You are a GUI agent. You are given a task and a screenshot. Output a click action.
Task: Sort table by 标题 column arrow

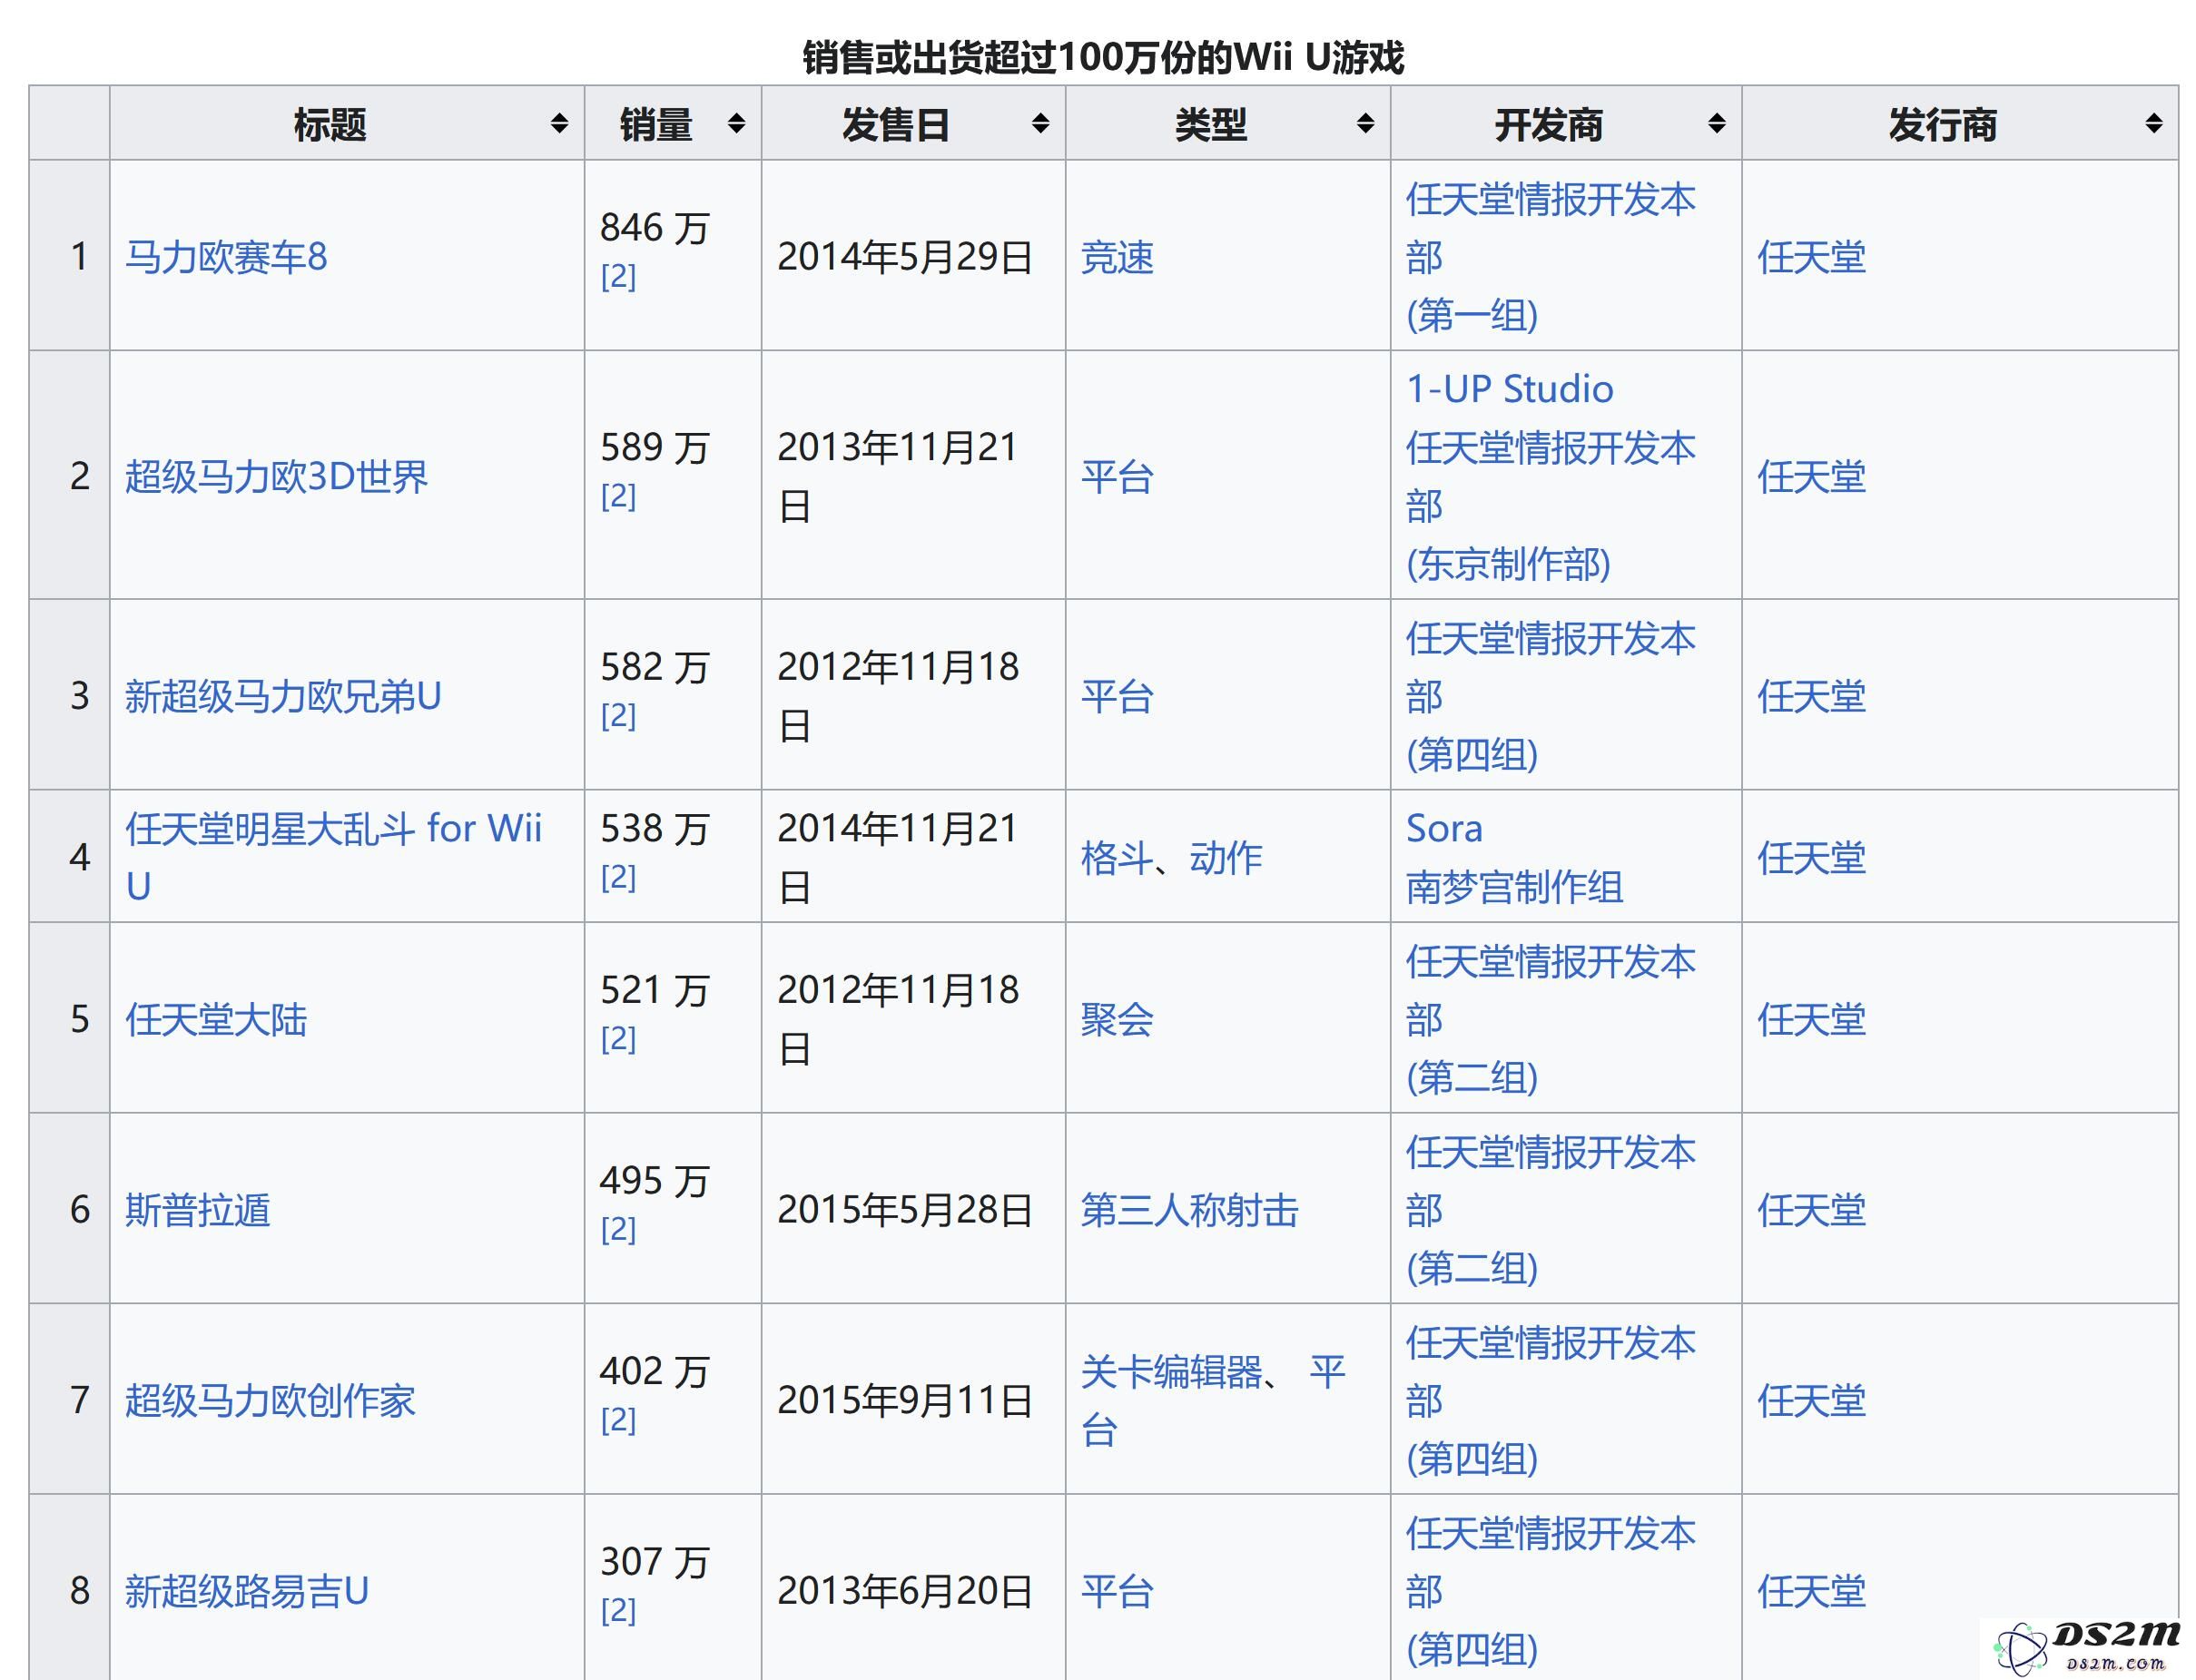point(559,124)
